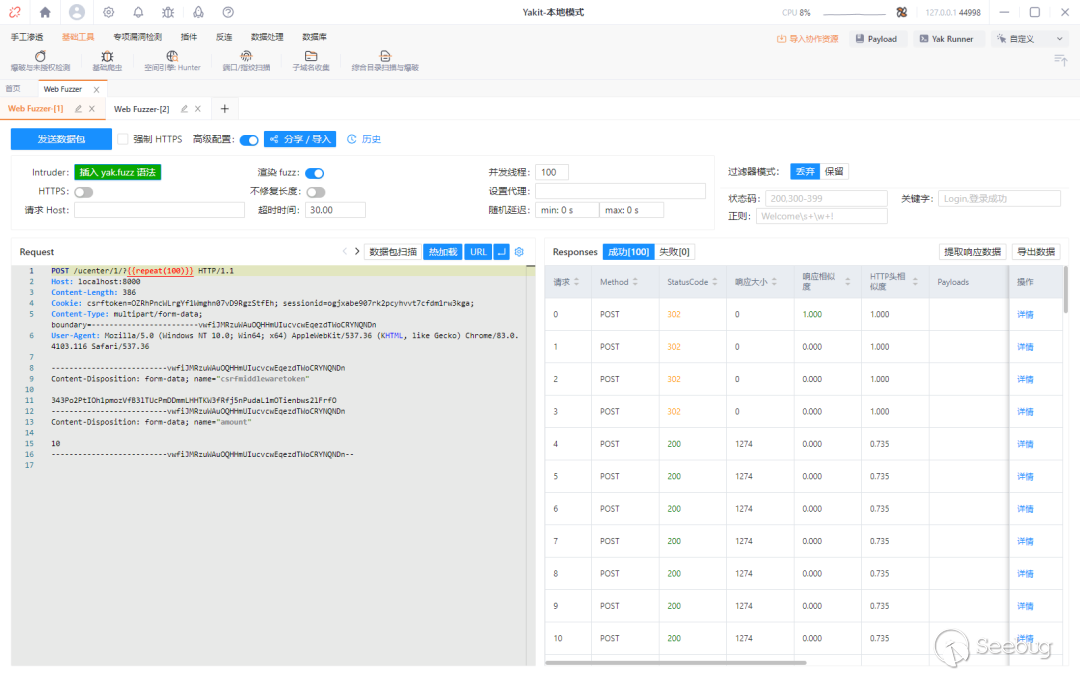
Task: Click 发送数据包 send button
Action: point(61,139)
